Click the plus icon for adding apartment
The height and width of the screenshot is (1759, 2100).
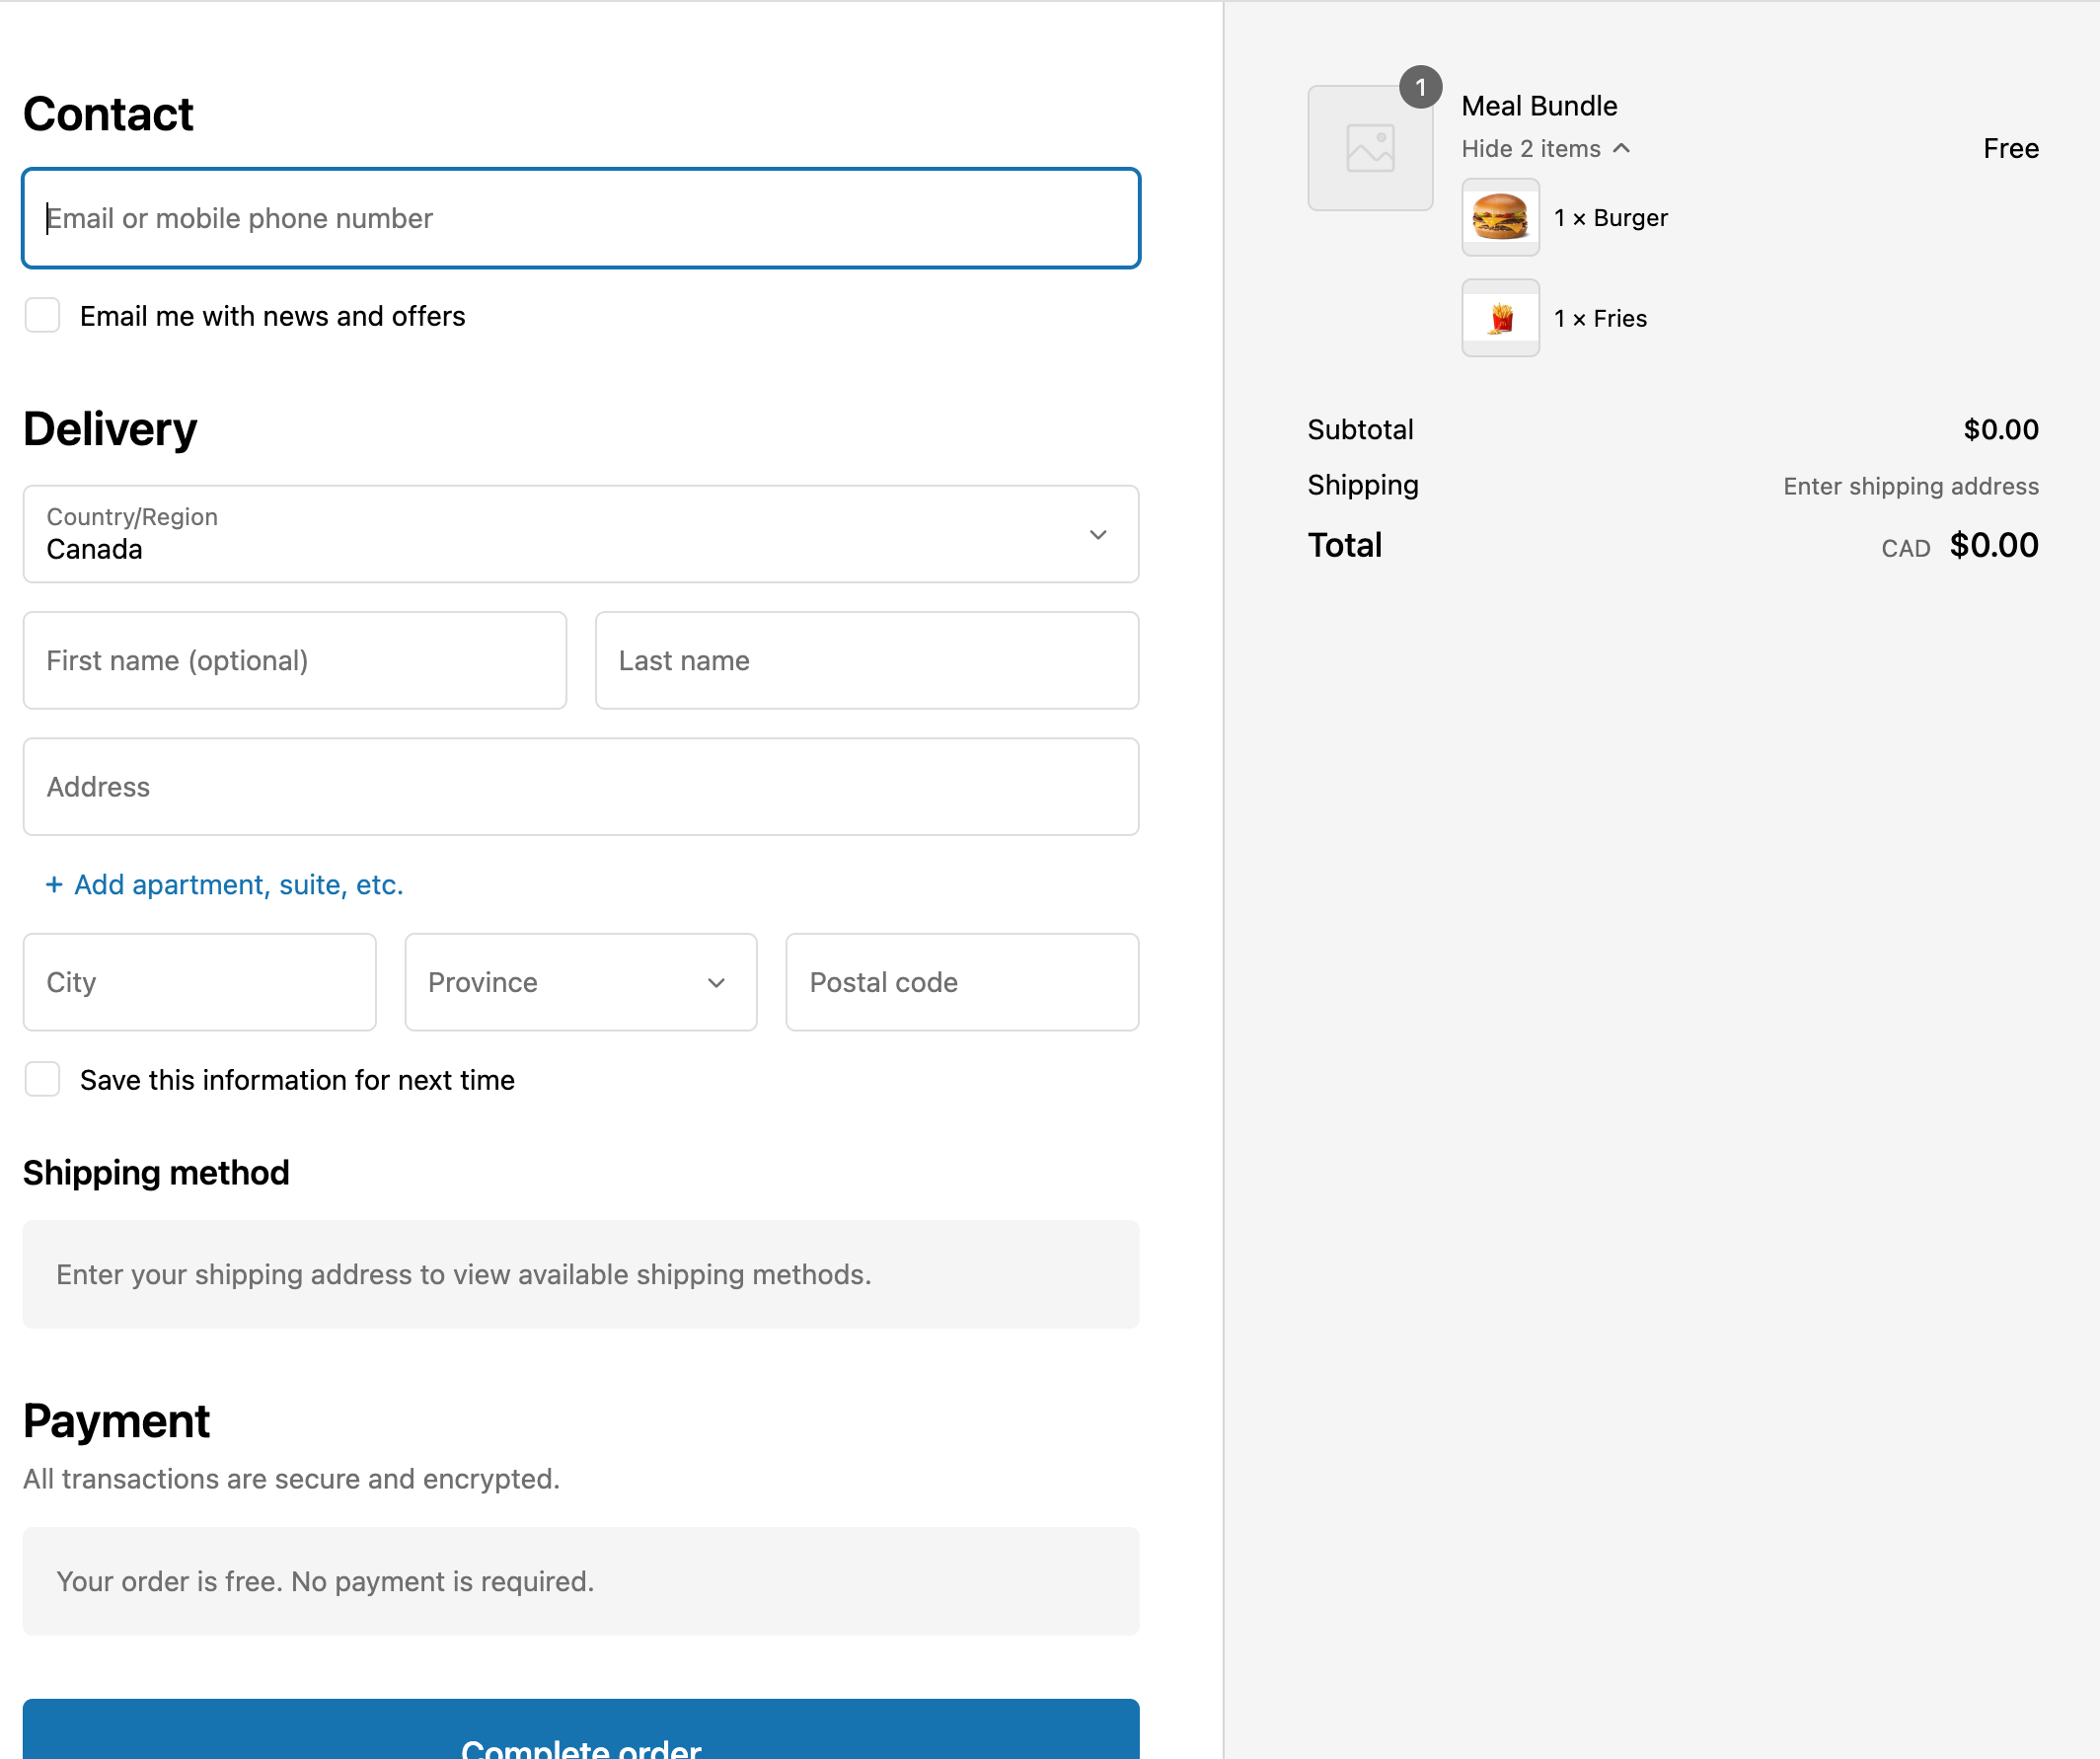point(54,885)
